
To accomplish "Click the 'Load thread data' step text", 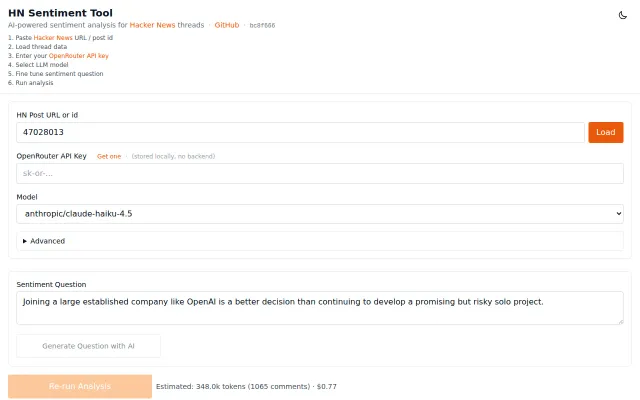I will (x=41, y=47).
